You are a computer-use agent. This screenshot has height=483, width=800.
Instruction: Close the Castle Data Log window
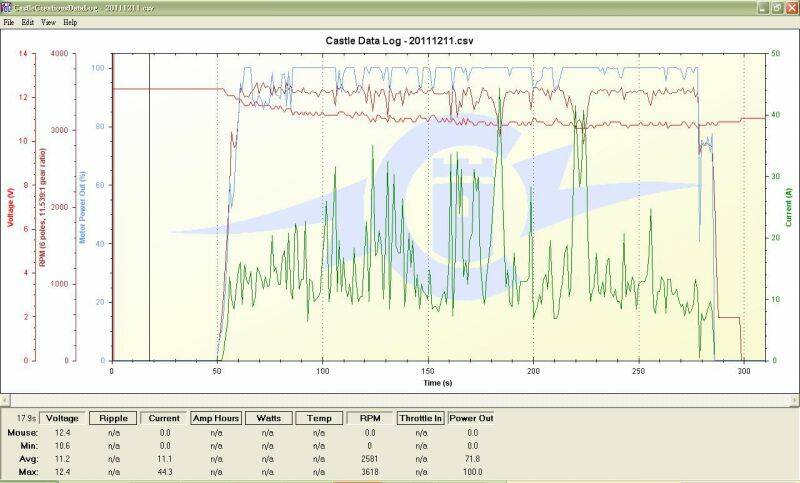(x=790, y=6)
